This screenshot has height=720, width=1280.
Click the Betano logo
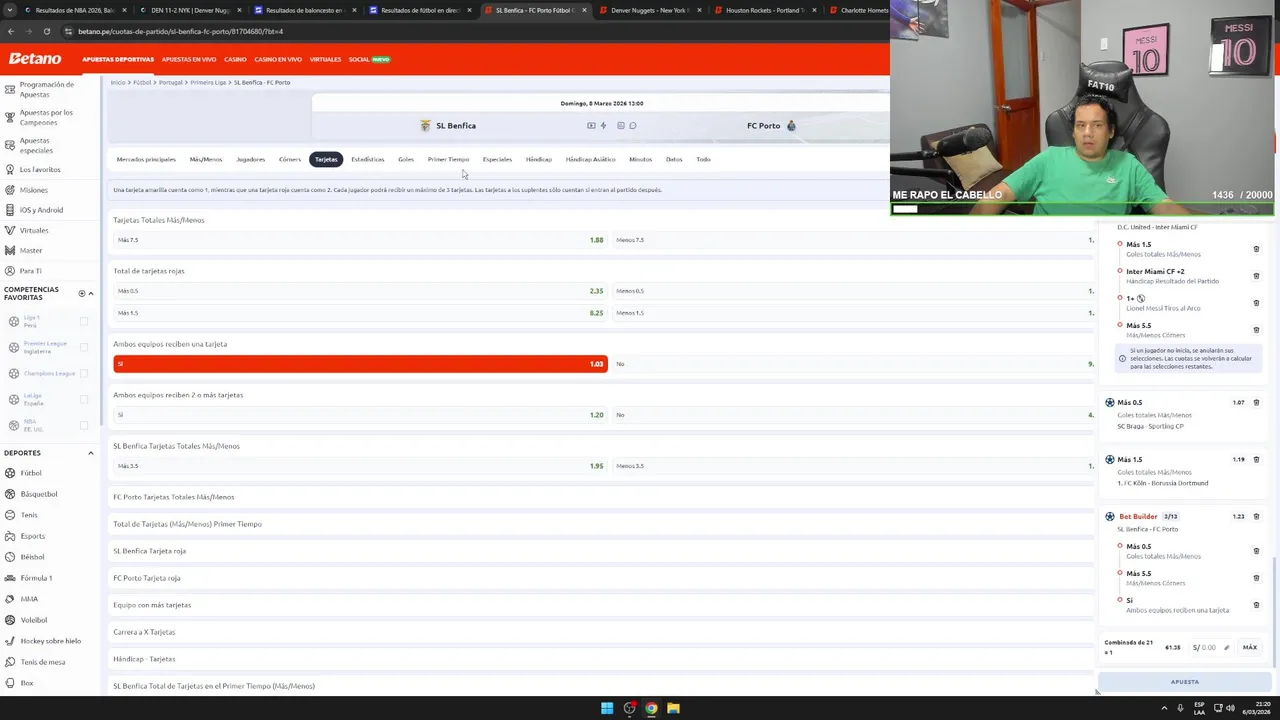[35, 59]
